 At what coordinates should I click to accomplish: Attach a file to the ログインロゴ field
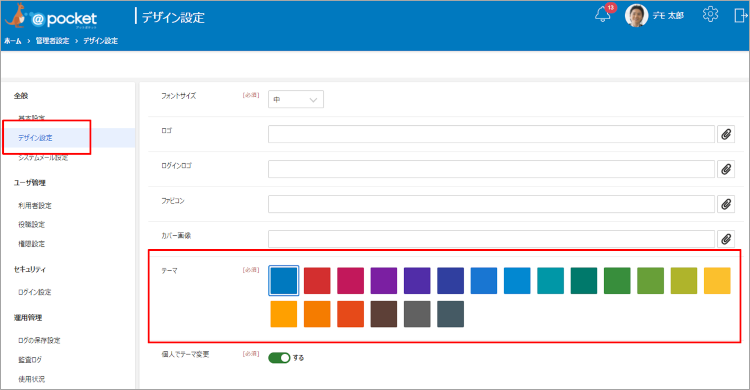click(726, 169)
